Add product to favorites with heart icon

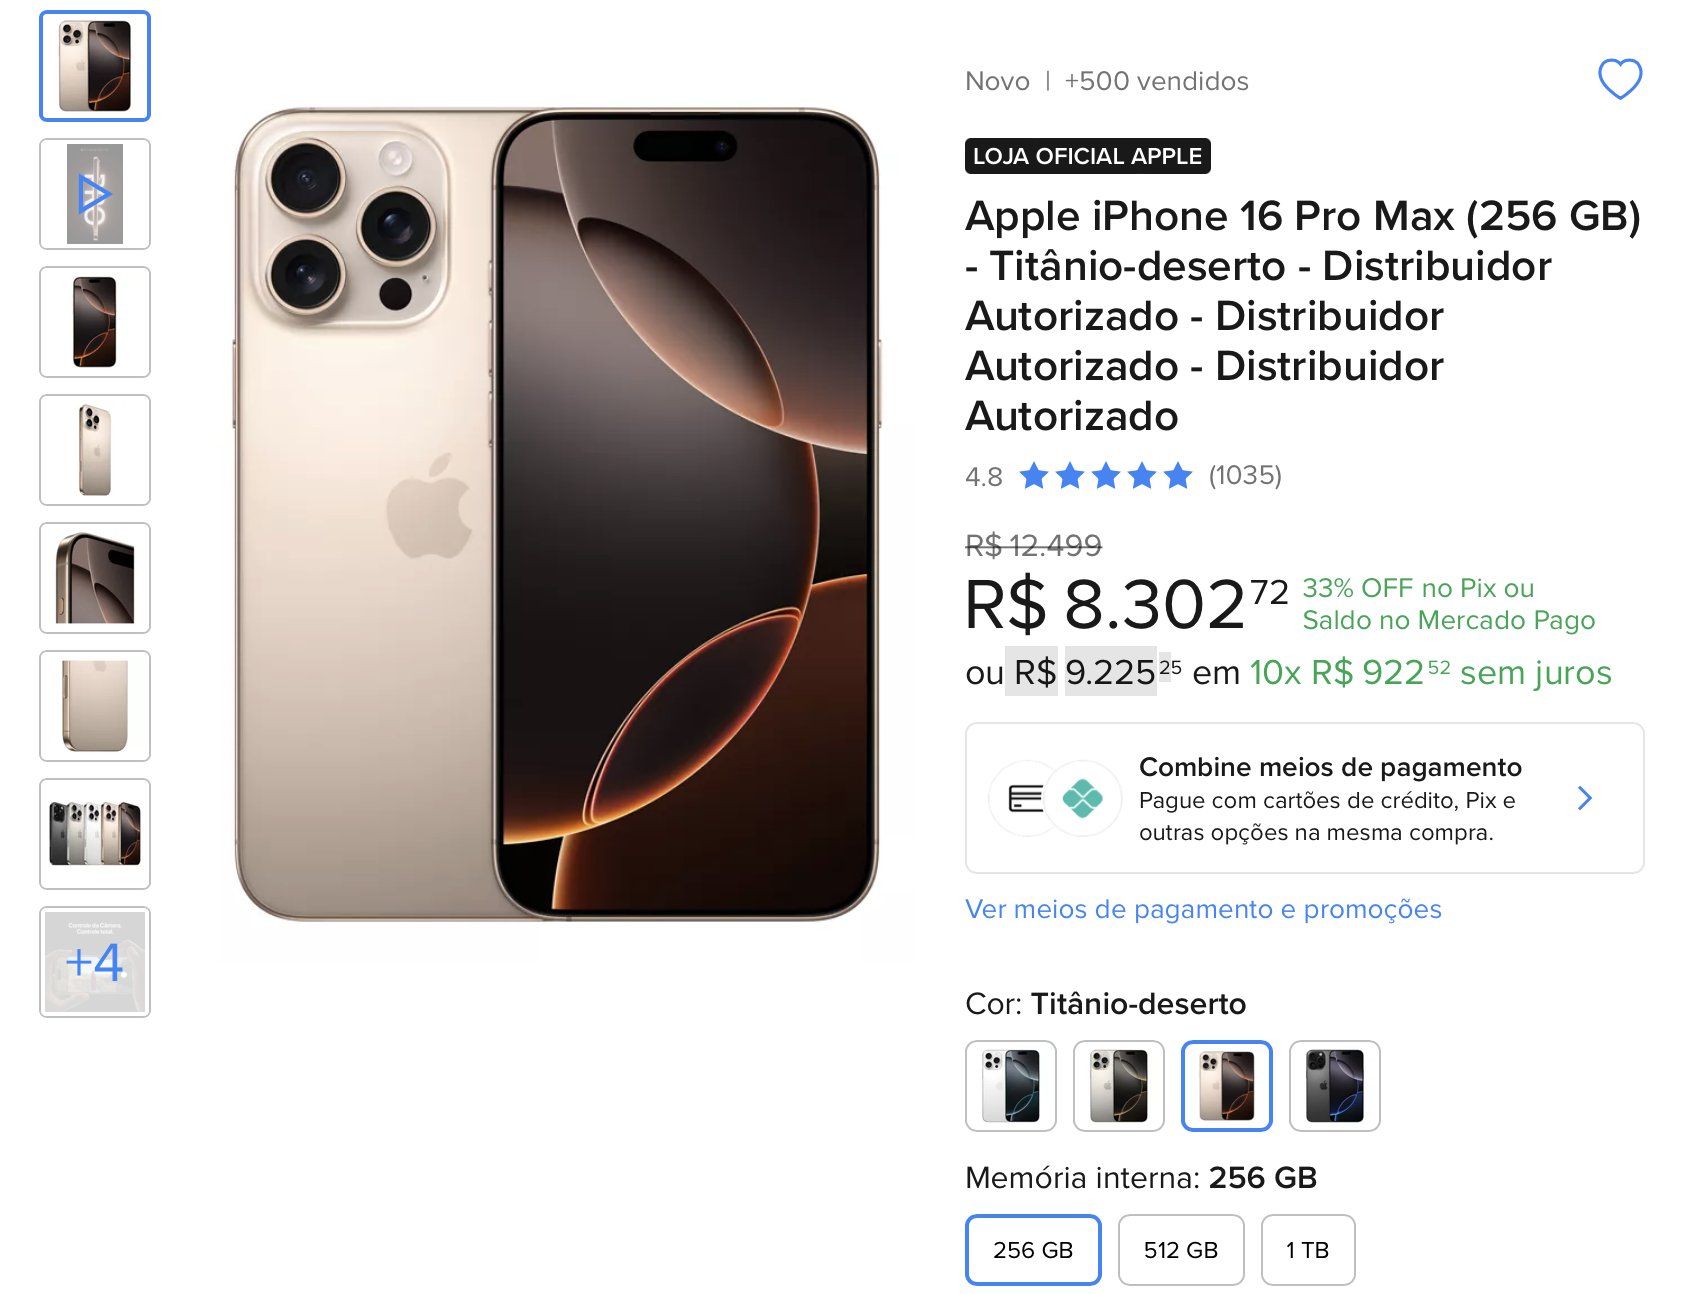[1619, 80]
